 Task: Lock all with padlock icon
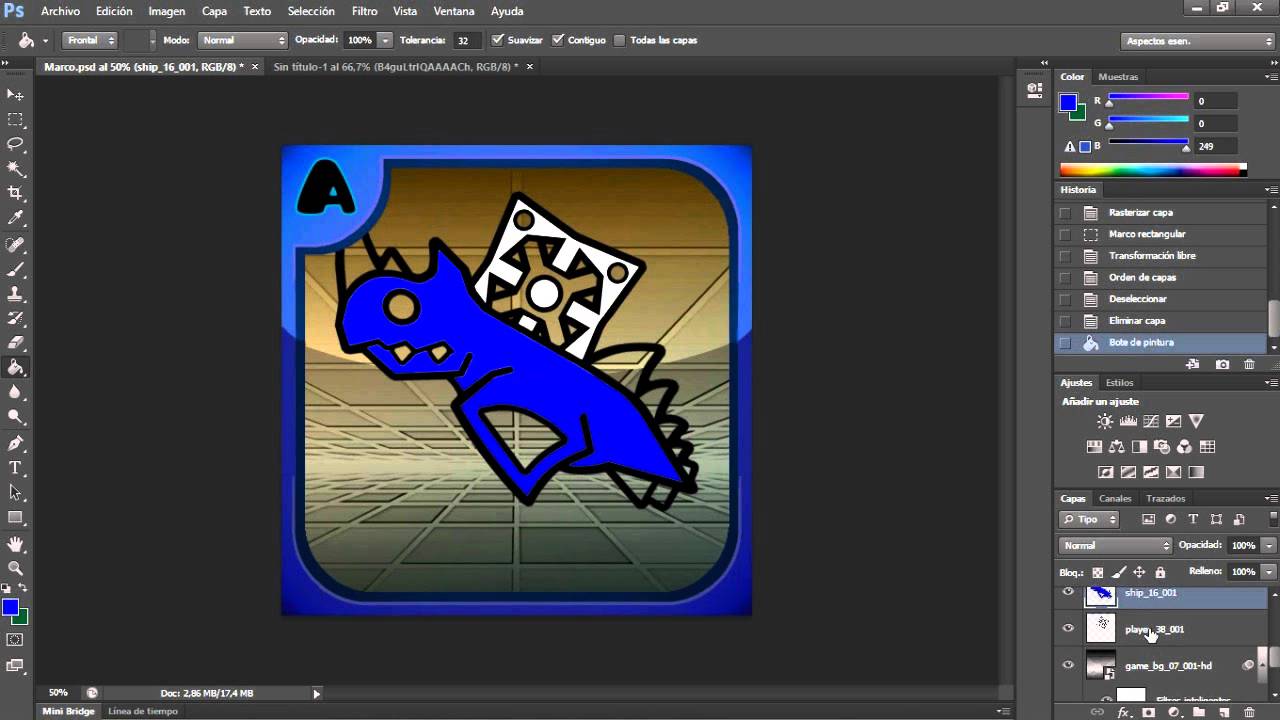coord(1160,572)
